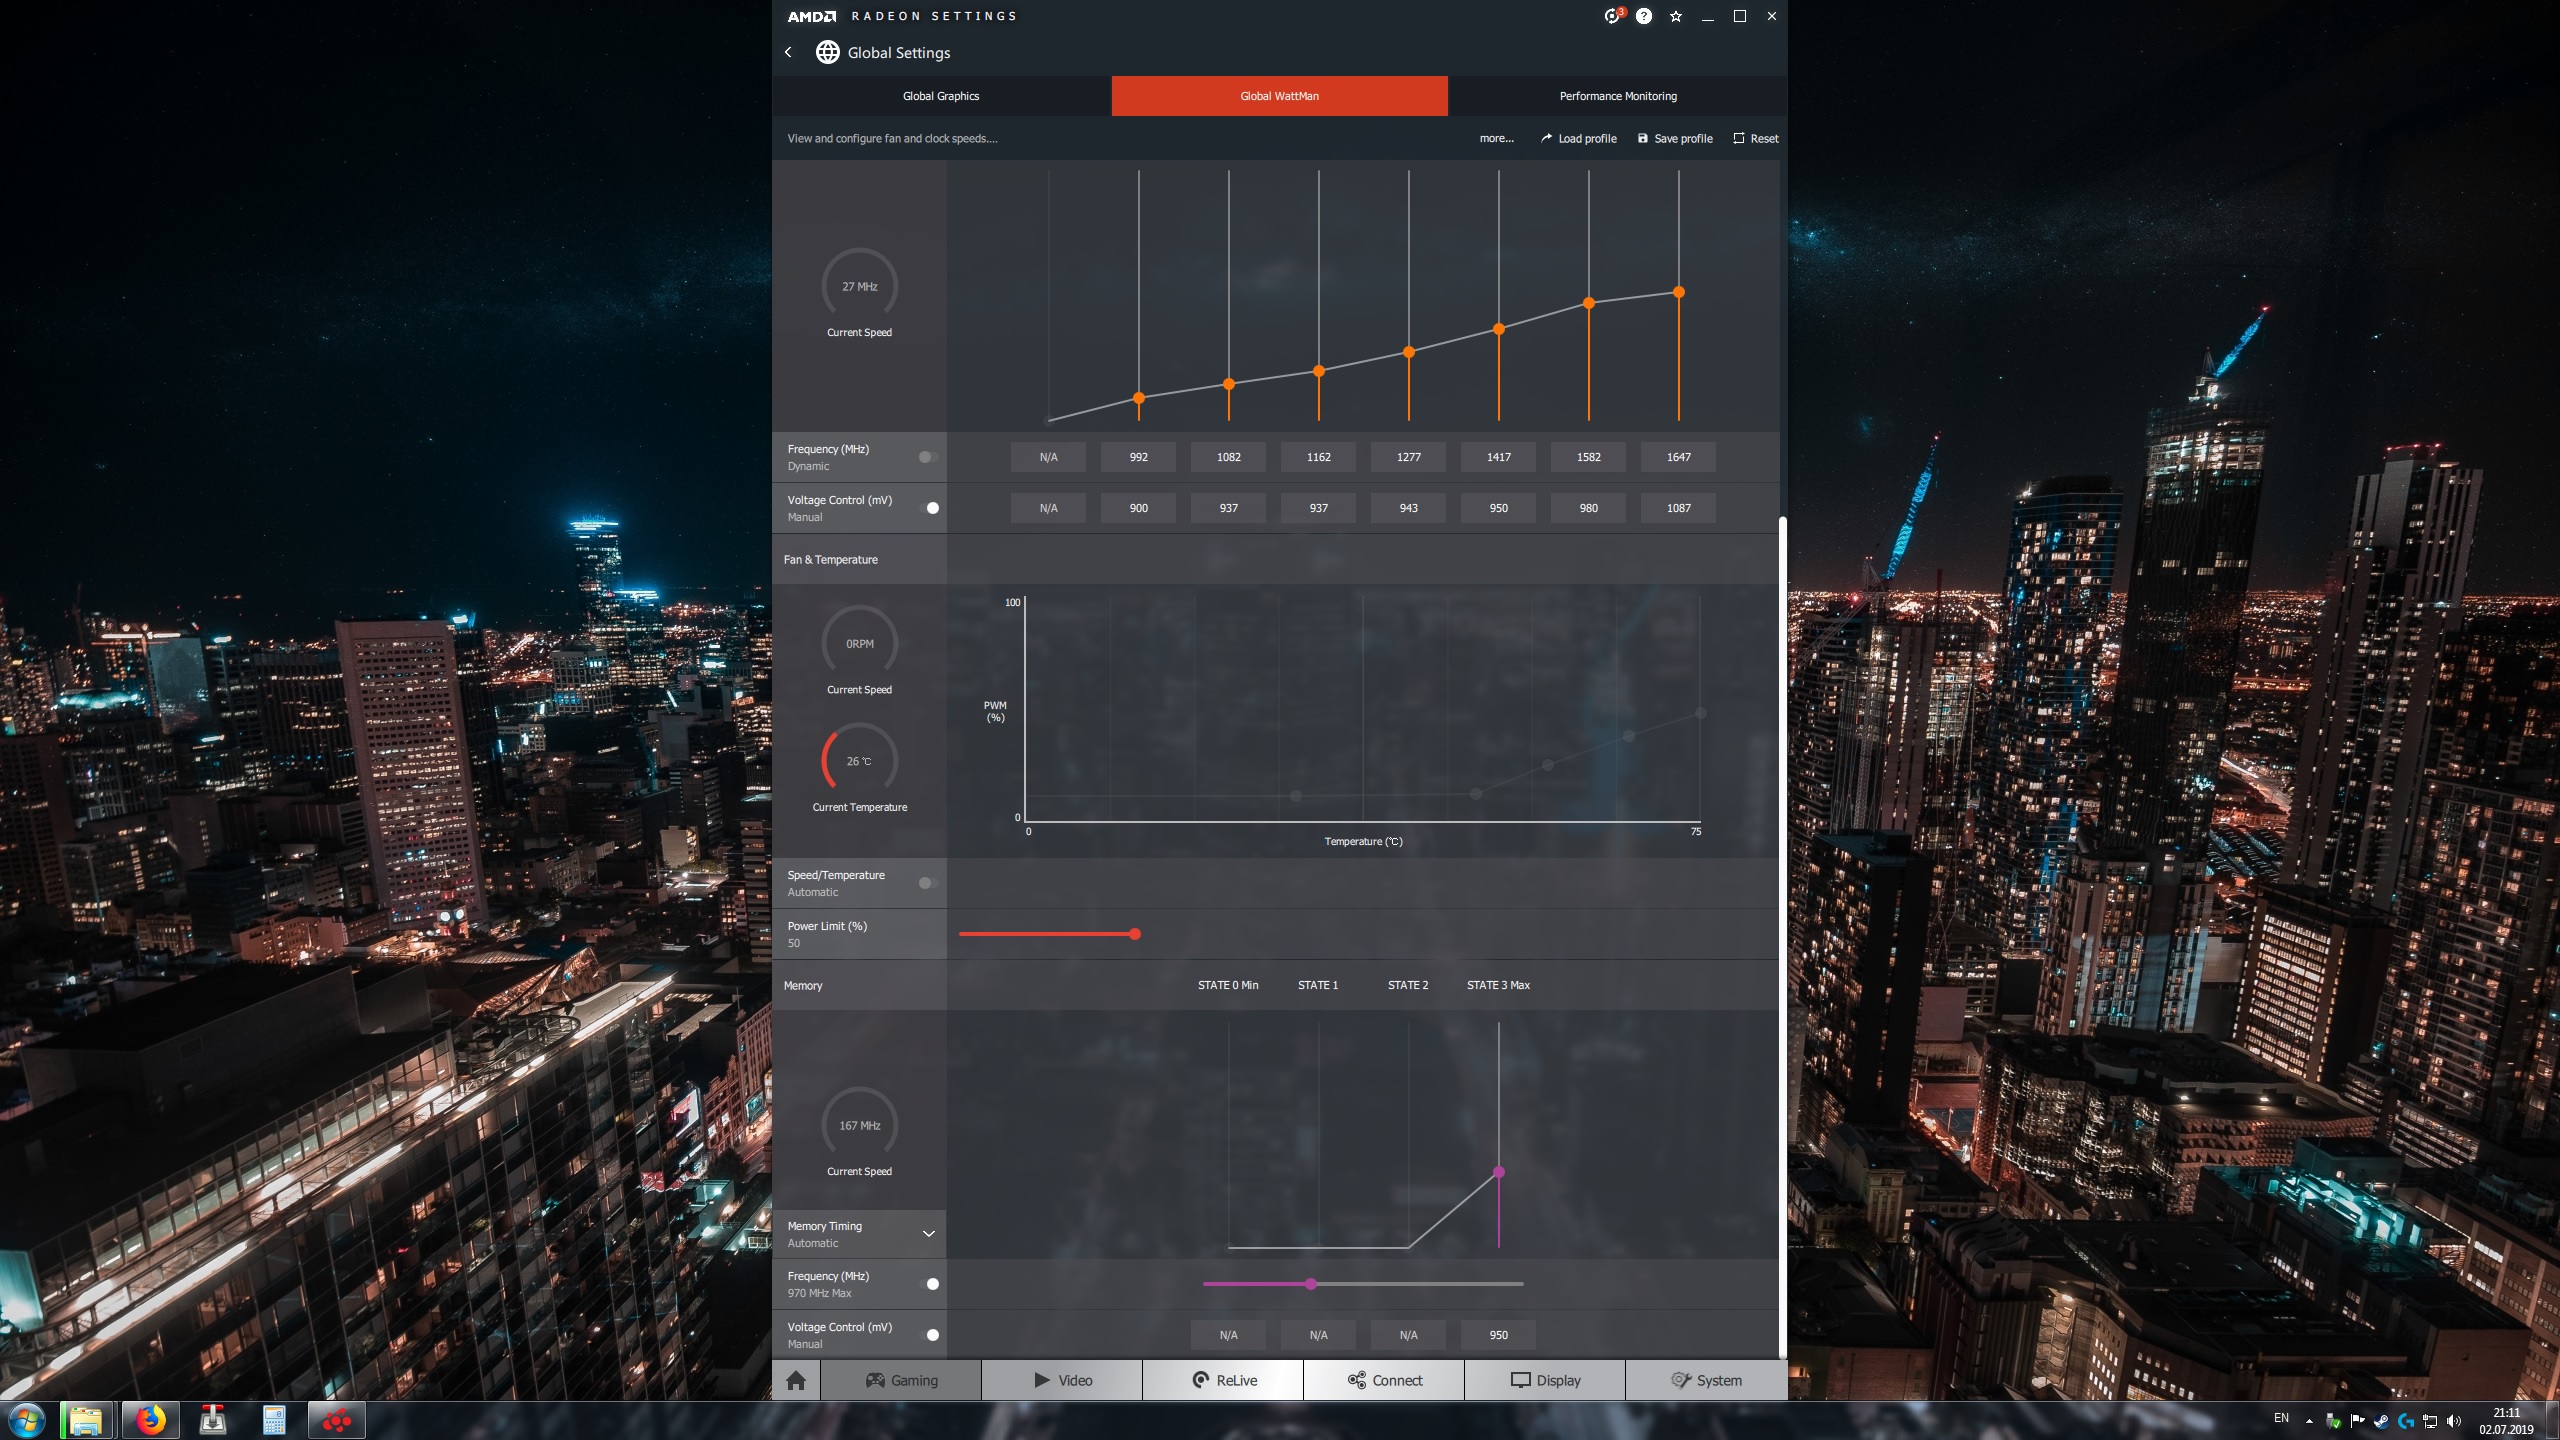The height and width of the screenshot is (1440, 2560).
Task: Expand the more... description link
Action: pos(1496,139)
